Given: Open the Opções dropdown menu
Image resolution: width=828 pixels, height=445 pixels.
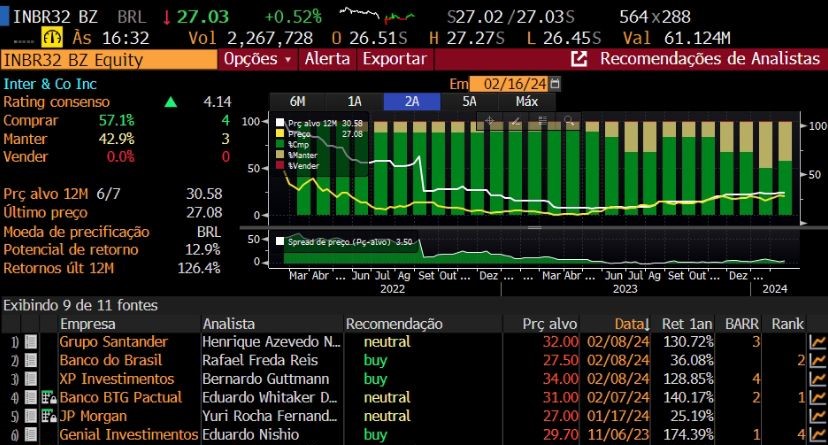Looking at the screenshot, I should point(259,59).
